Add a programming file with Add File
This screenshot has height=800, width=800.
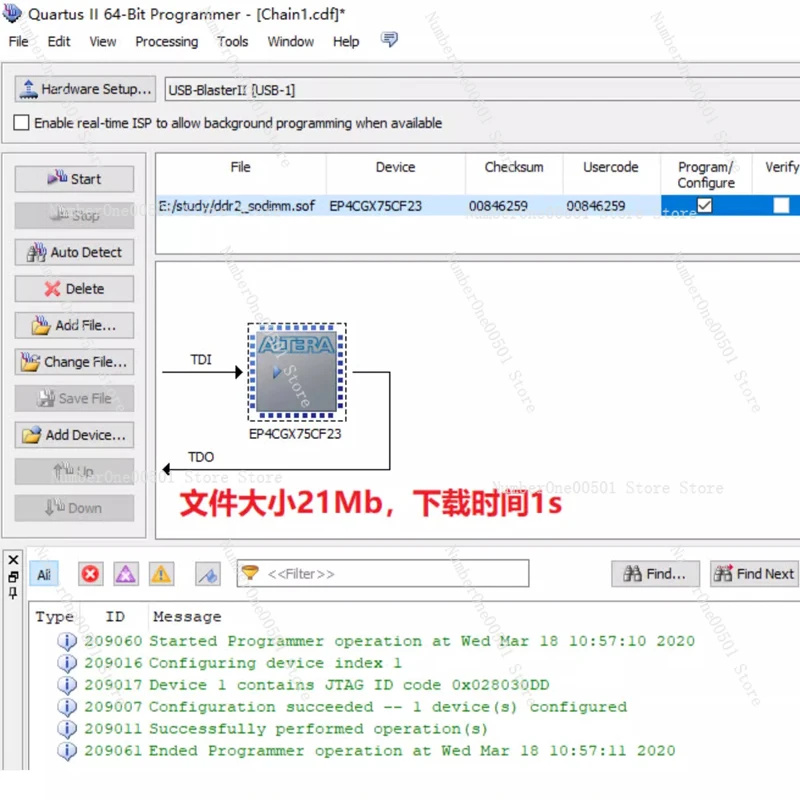tap(74, 325)
